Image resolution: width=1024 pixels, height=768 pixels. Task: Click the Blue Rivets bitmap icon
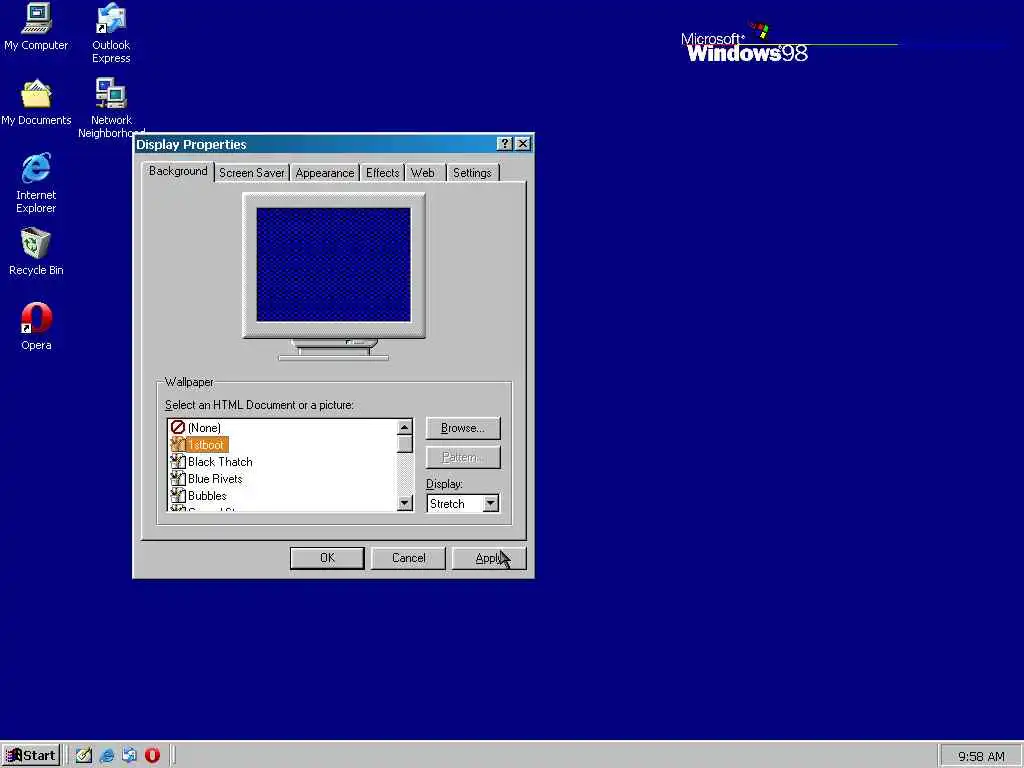[x=178, y=479]
